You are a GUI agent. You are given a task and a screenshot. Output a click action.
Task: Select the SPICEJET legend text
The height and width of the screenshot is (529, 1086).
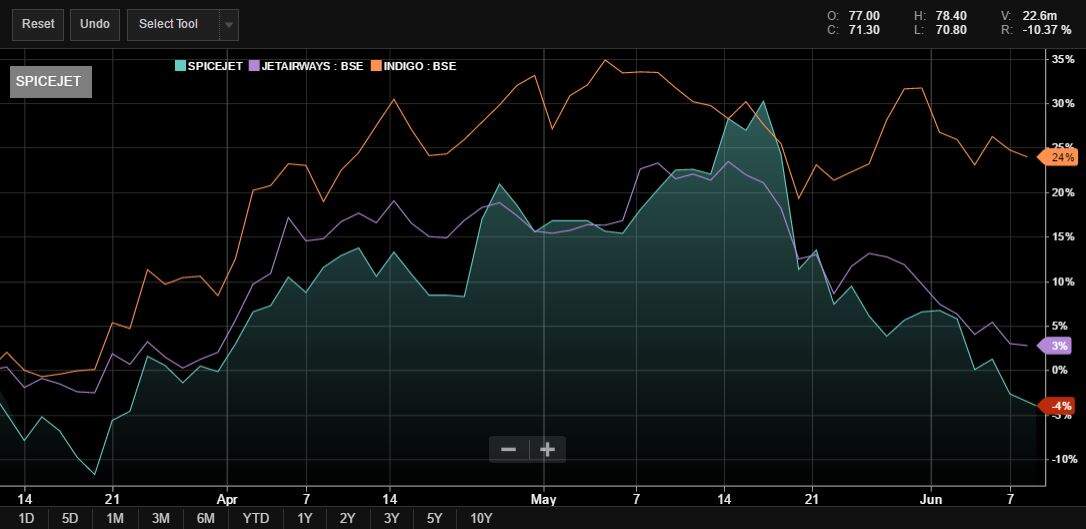[x=215, y=66]
